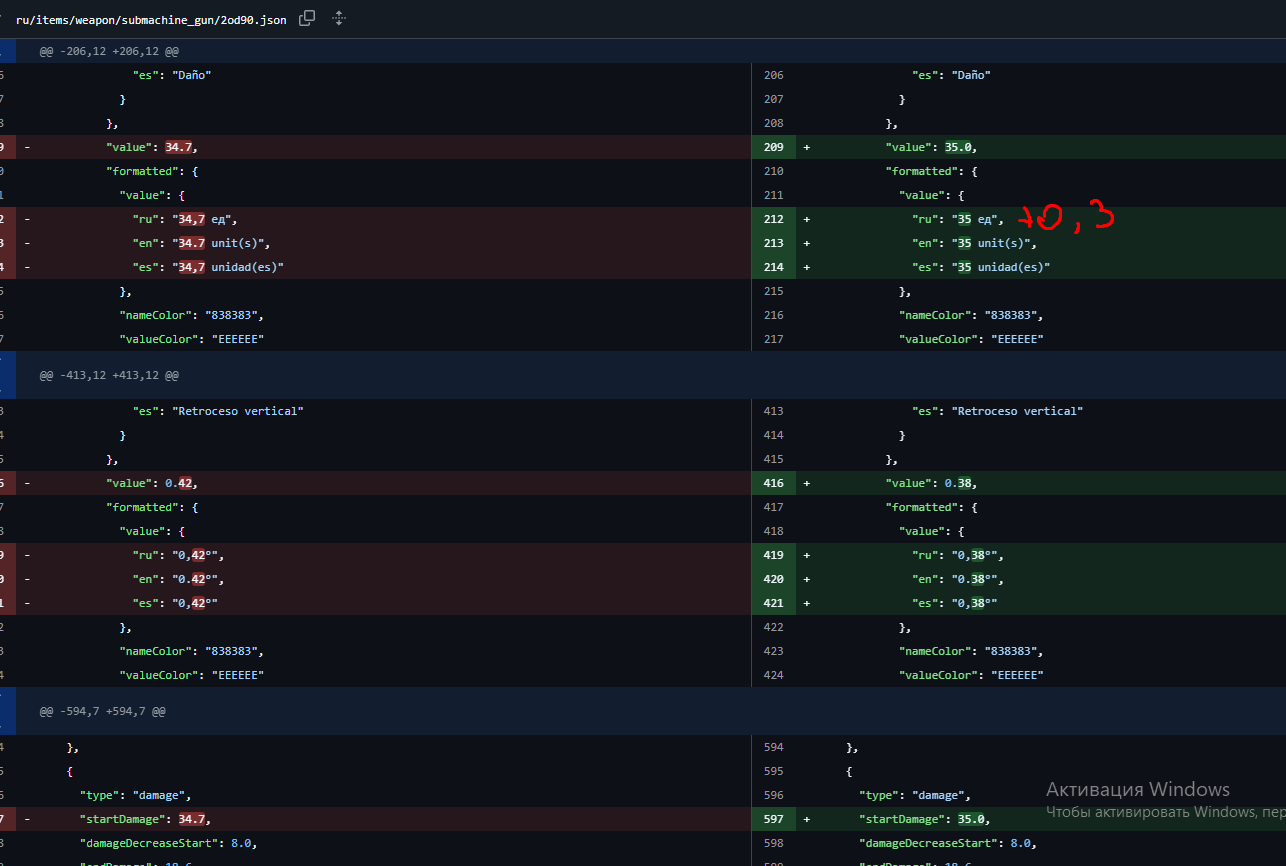The image size is (1286, 866).
Task: Expand hidden lines above hunk -206,12
Action: click(x=7, y=51)
